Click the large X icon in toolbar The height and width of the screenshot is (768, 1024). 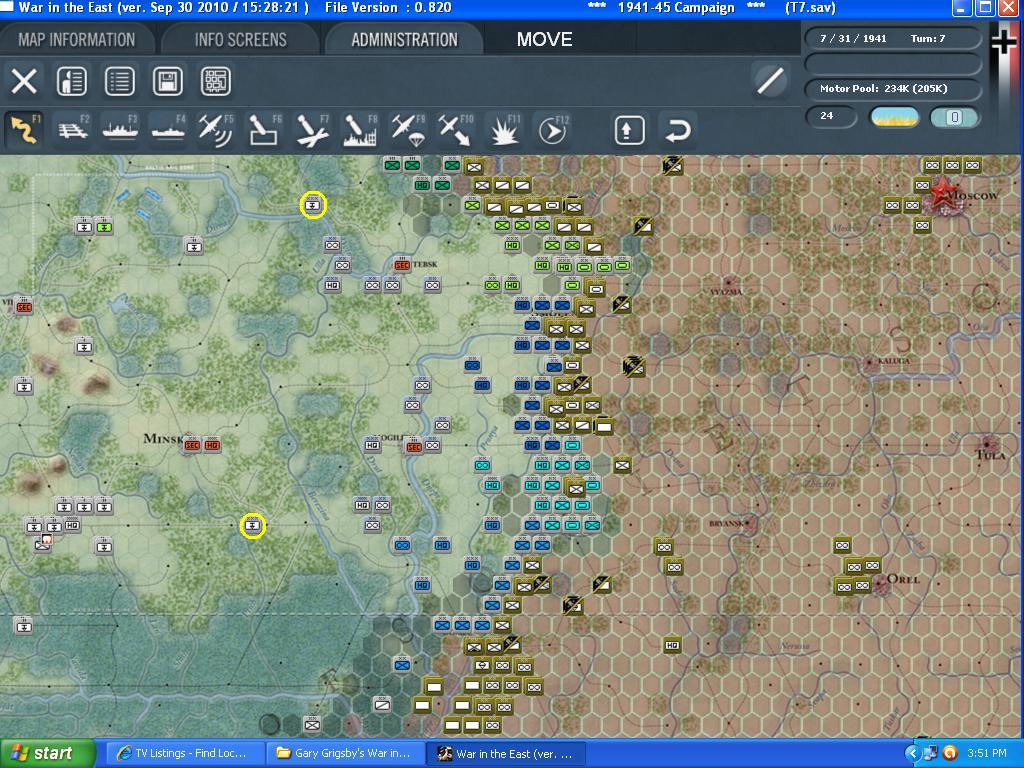pos(24,82)
